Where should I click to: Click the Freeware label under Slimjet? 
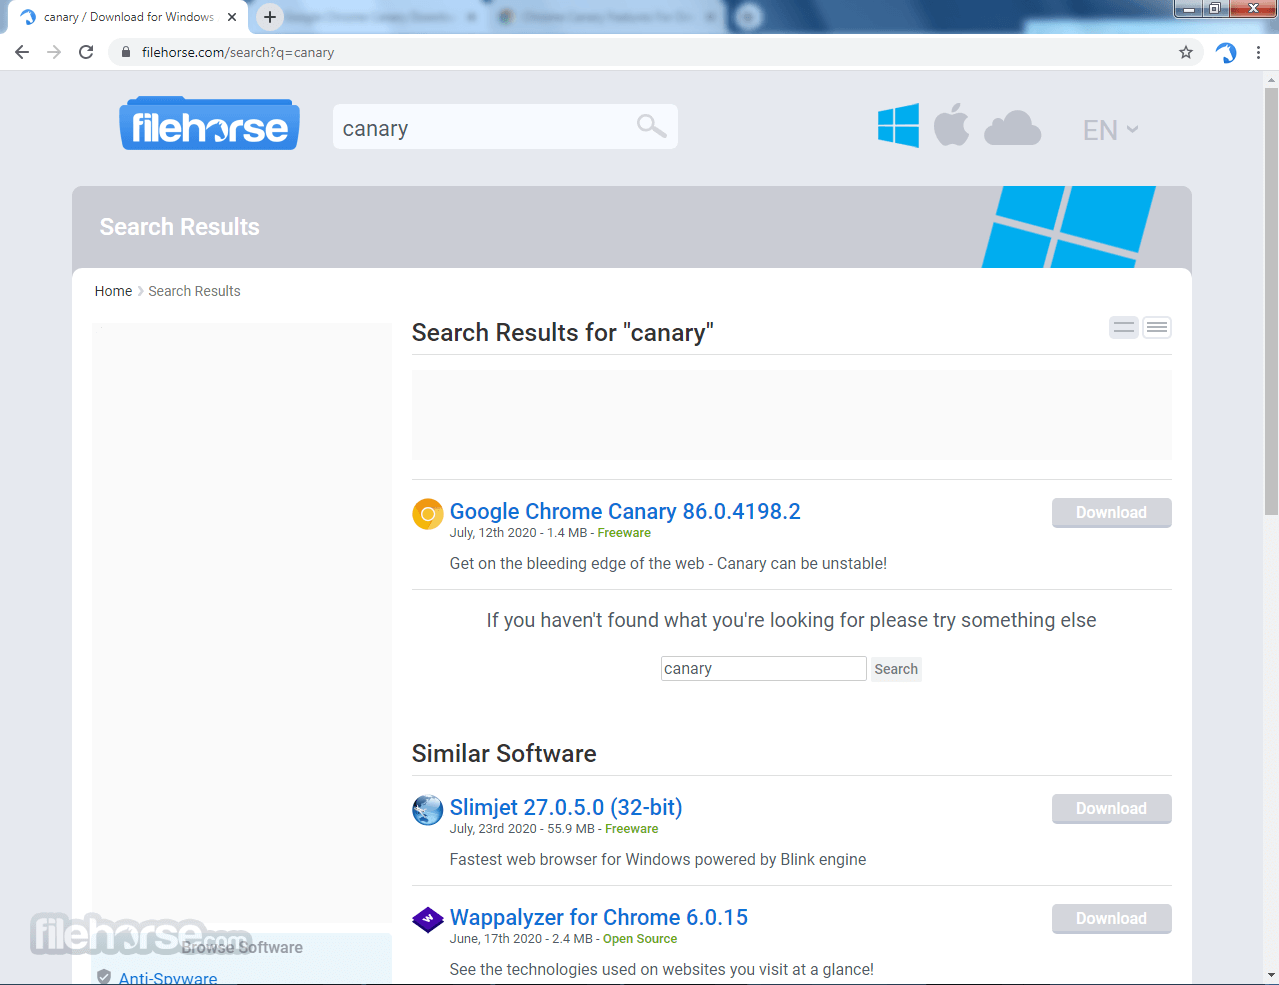click(632, 829)
